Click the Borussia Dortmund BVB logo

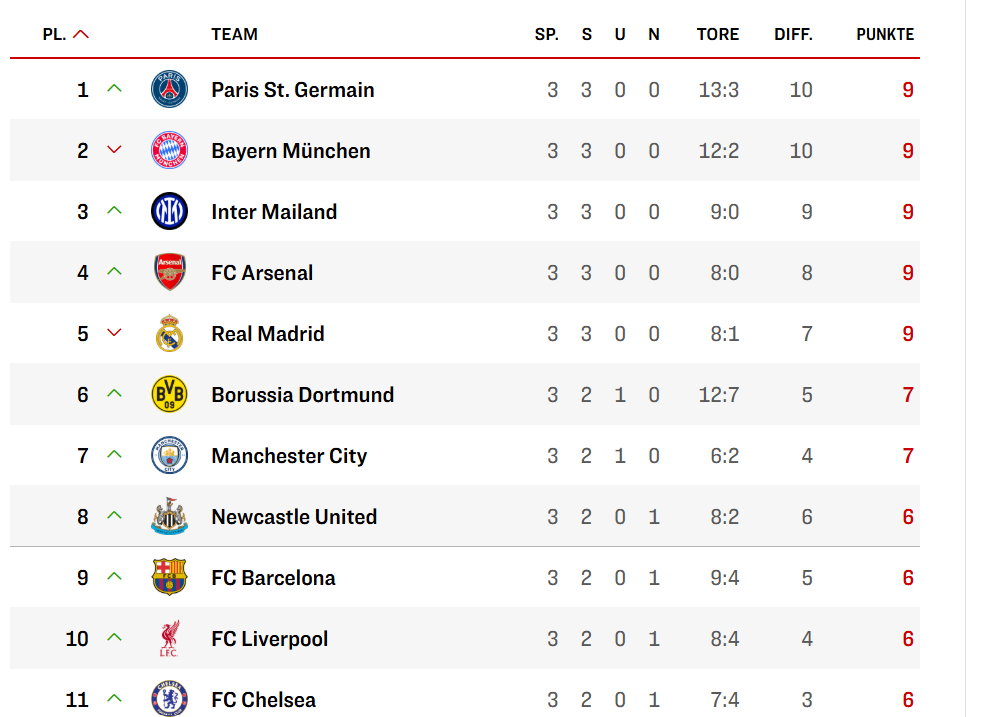coord(169,395)
